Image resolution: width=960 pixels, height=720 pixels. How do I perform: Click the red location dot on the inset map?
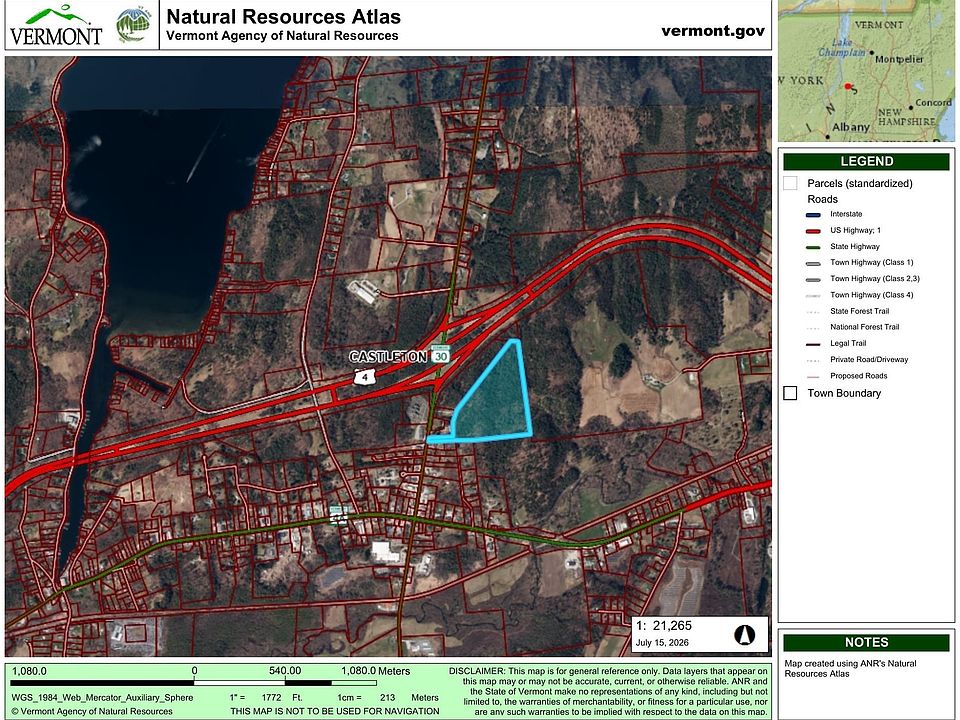tap(848, 86)
